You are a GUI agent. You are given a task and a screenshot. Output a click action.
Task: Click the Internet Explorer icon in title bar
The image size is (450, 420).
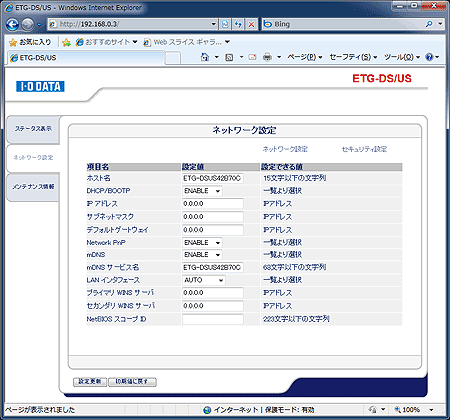pyautogui.click(x=9, y=8)
